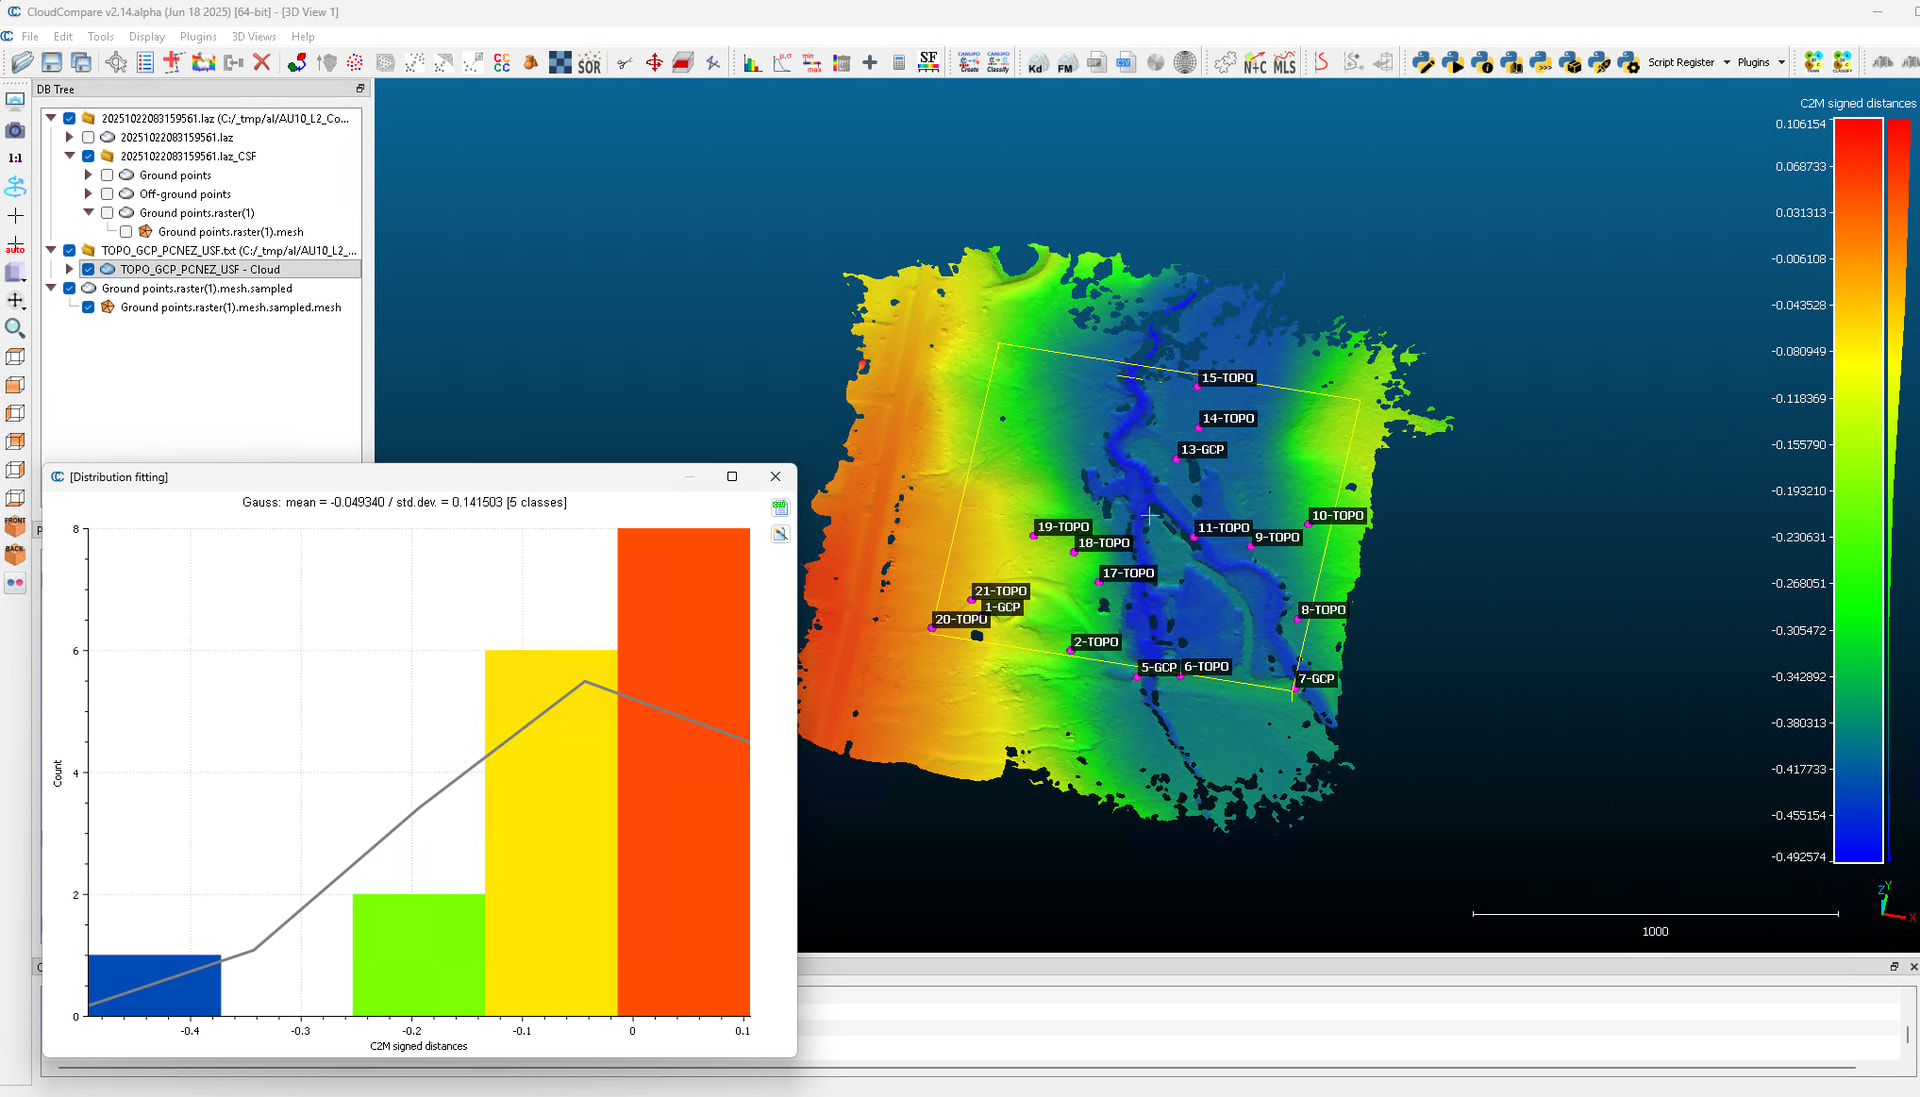This screenshot has width=1920, height=1097.
Task: Click the Translate/Rotate tool icon
Action: click(654, 62)
